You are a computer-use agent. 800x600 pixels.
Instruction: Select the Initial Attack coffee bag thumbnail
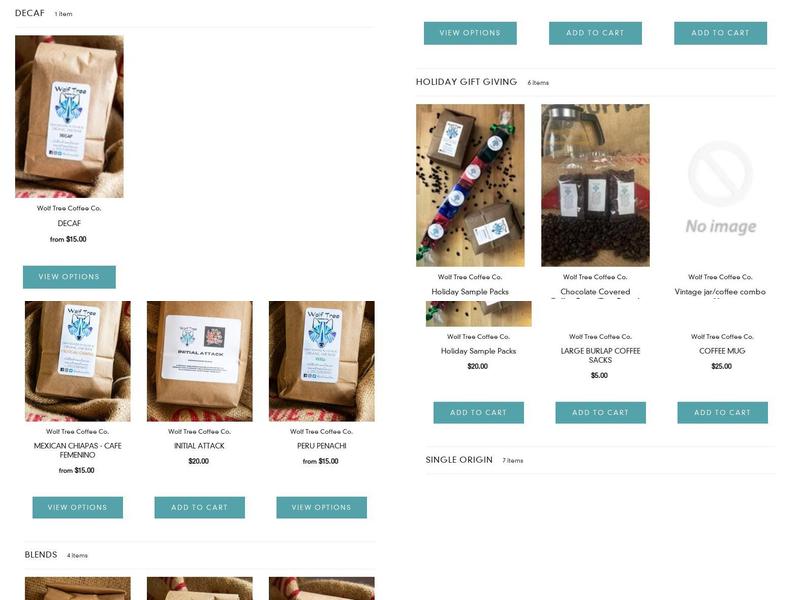199,361
